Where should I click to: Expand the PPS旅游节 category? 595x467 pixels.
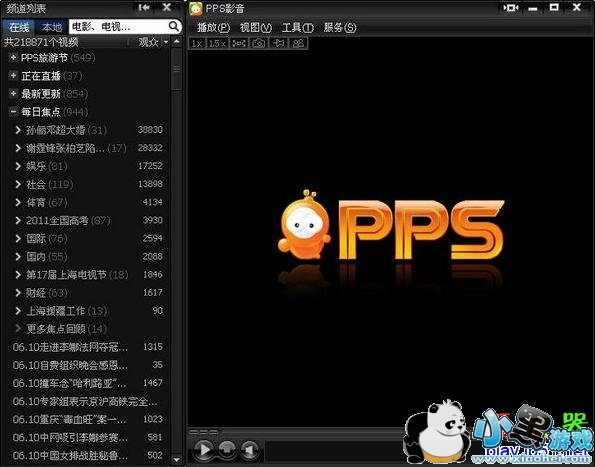click(13, 57)
